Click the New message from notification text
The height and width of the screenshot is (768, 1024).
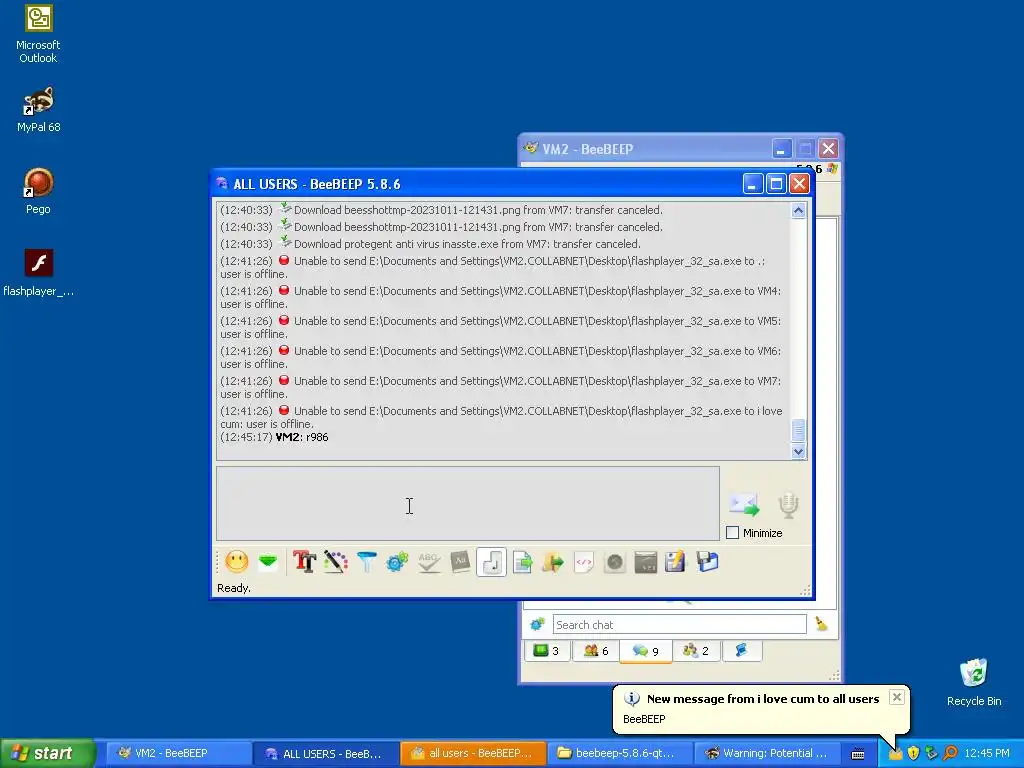click(763, 699)
